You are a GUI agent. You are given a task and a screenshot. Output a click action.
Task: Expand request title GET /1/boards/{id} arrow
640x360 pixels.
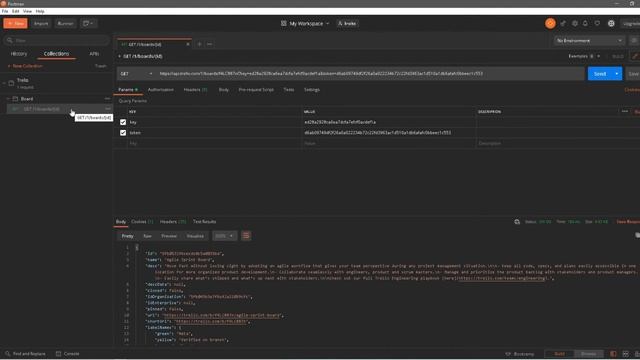119,56
